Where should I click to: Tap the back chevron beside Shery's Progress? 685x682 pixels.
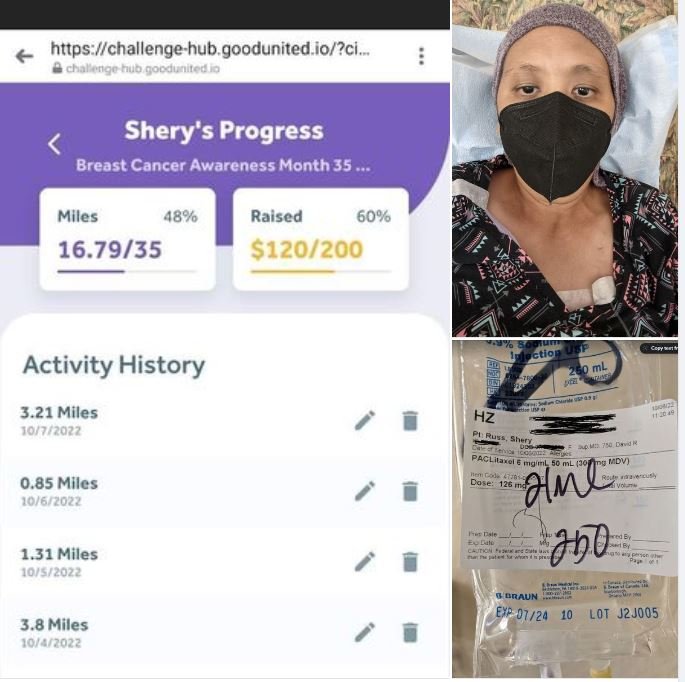point(54,144)
